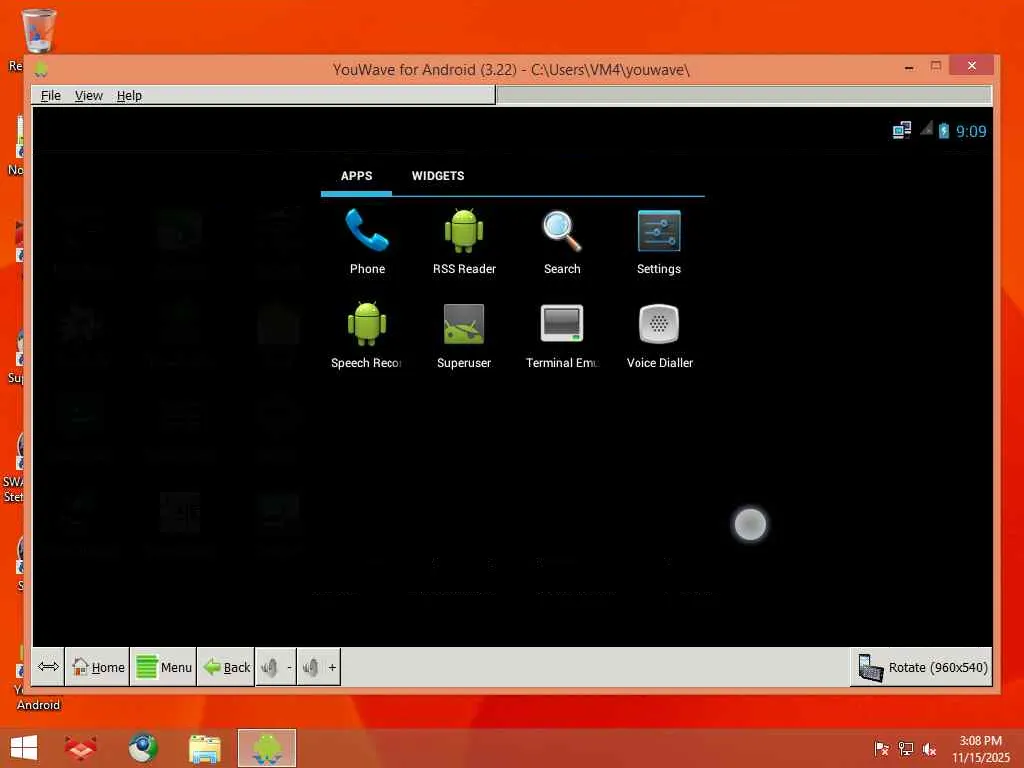Open the globe browser icon in taskbar
The width and height of the screenshot is (1024, 768).
142,748
